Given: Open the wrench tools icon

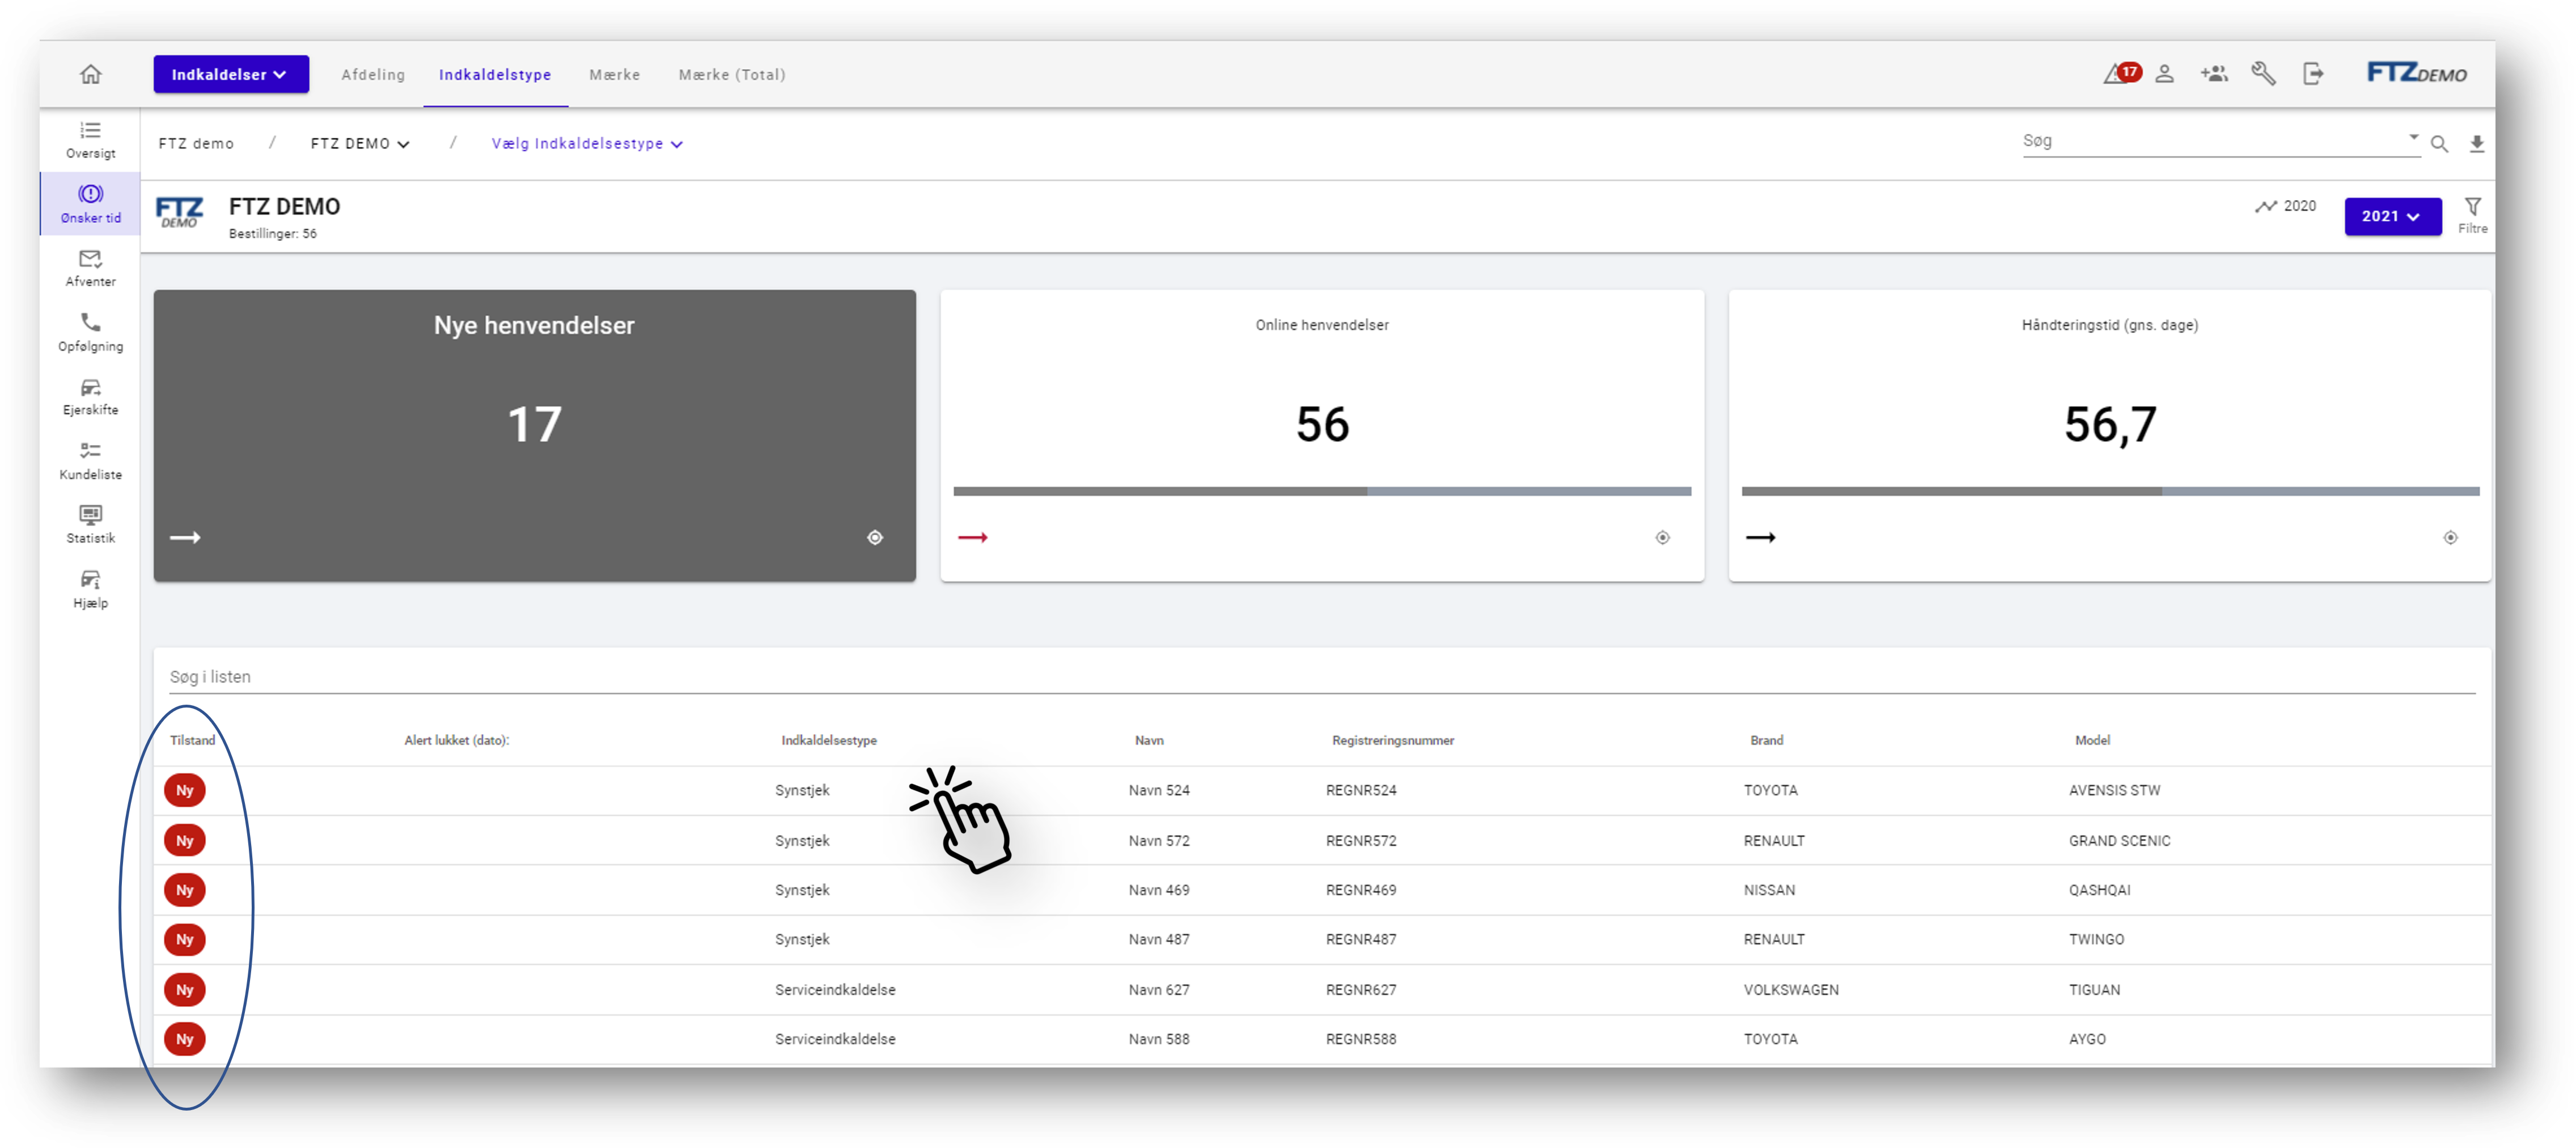Looking at the screenshot, I should (2263, 74).
